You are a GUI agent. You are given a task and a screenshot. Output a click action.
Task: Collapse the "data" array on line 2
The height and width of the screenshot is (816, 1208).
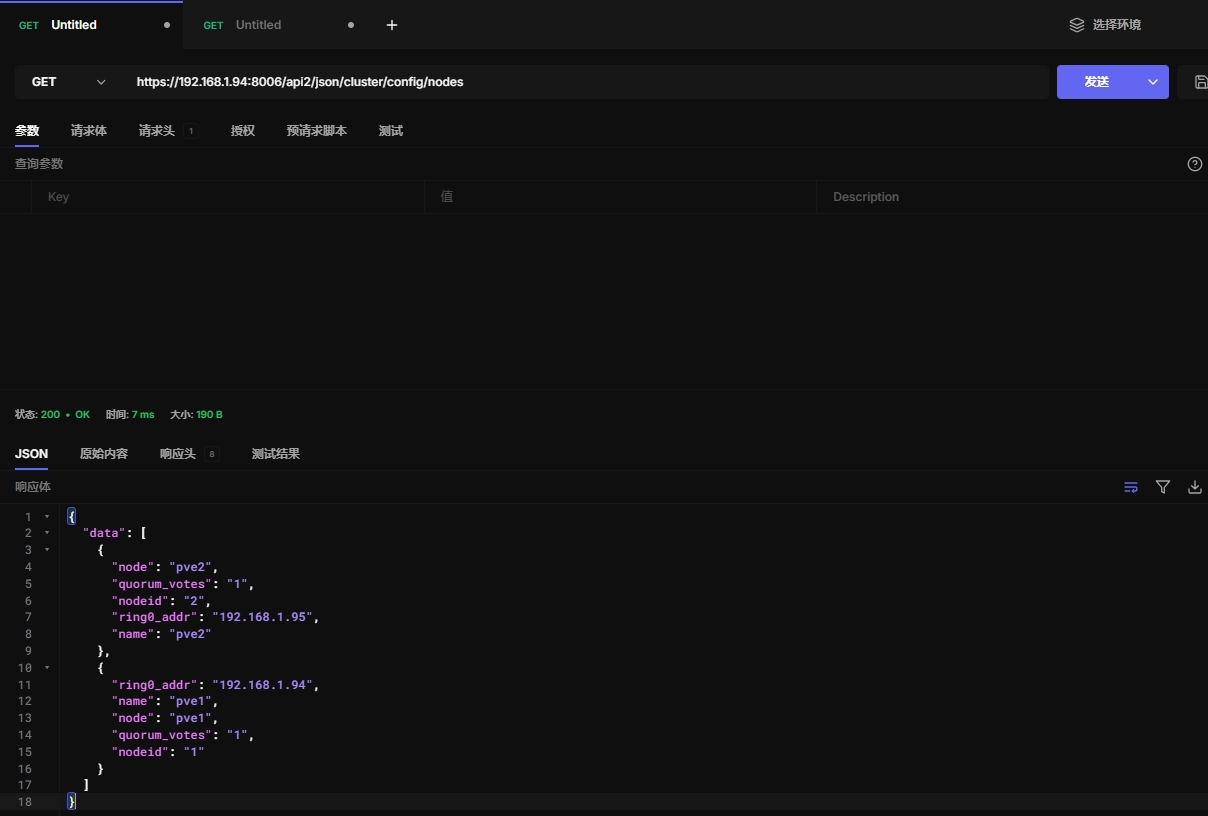tap(47, 533)
